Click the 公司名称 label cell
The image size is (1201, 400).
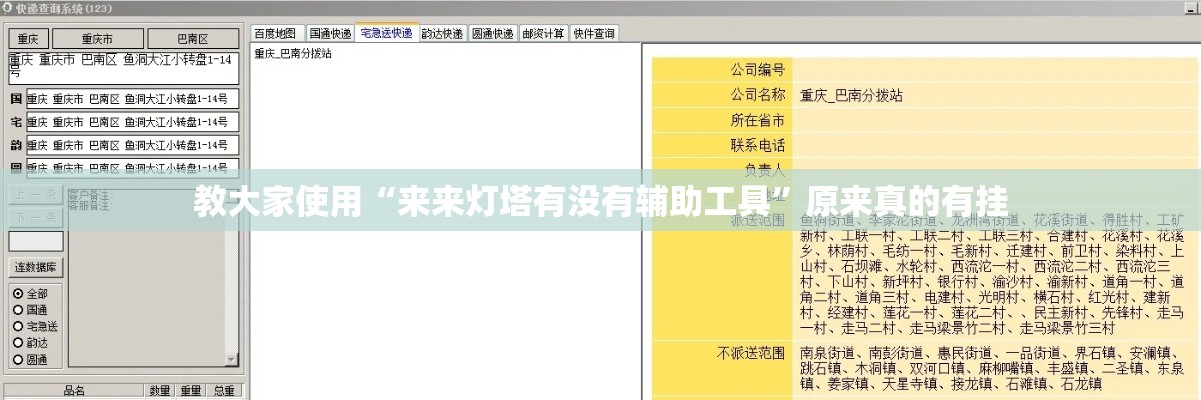tap(722, 95)
